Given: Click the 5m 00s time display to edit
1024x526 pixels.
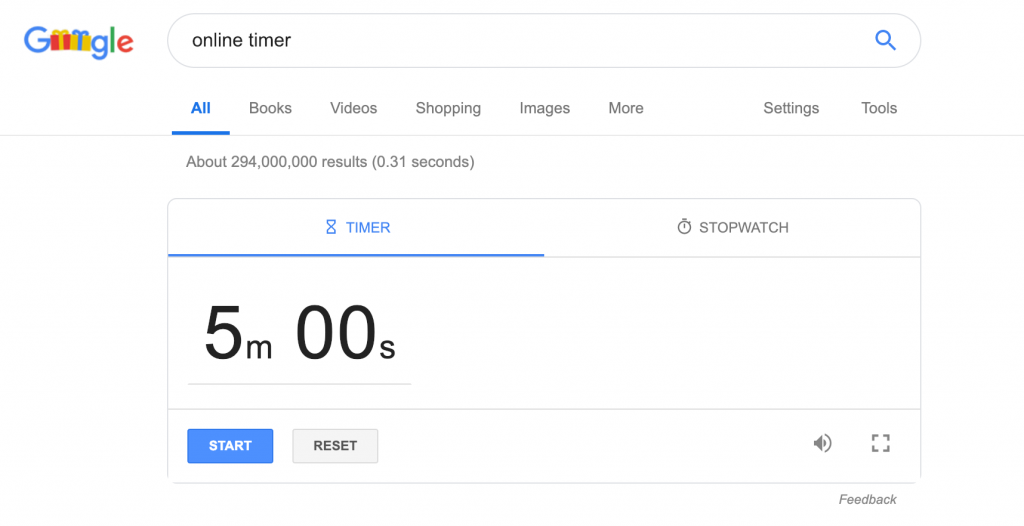Looking at the screenshot, I should pos(300,334).
